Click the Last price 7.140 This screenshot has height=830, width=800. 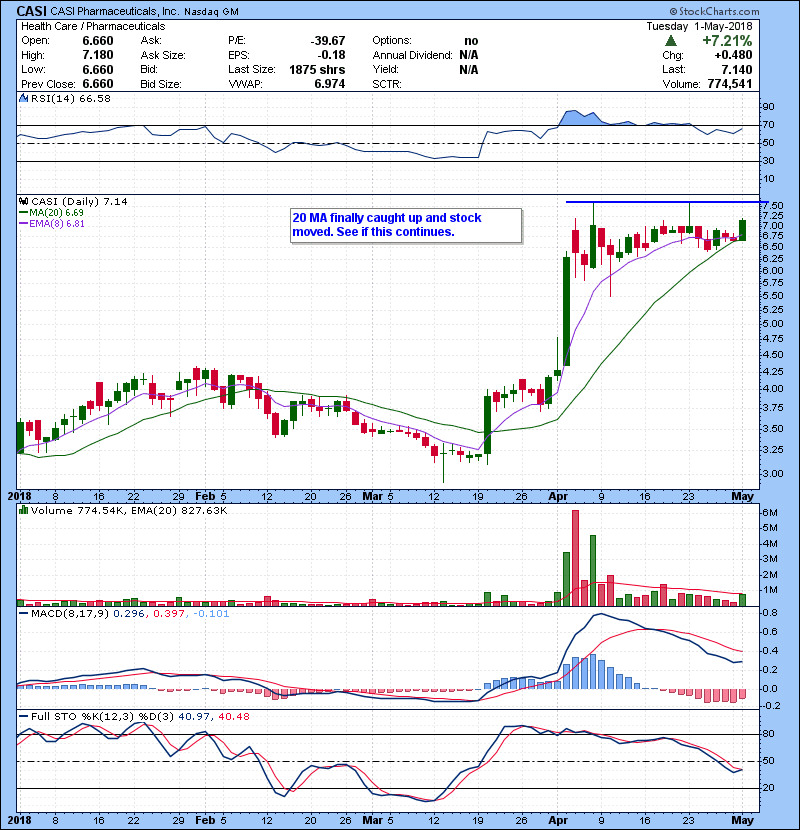tap(736, 69)
